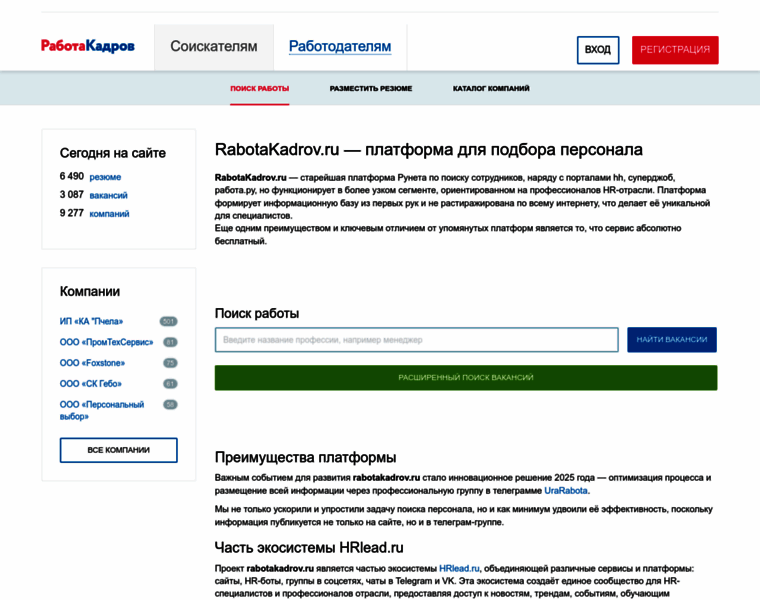
Task: Open the резюме link under today's stats
Action: tap(105, 177)
